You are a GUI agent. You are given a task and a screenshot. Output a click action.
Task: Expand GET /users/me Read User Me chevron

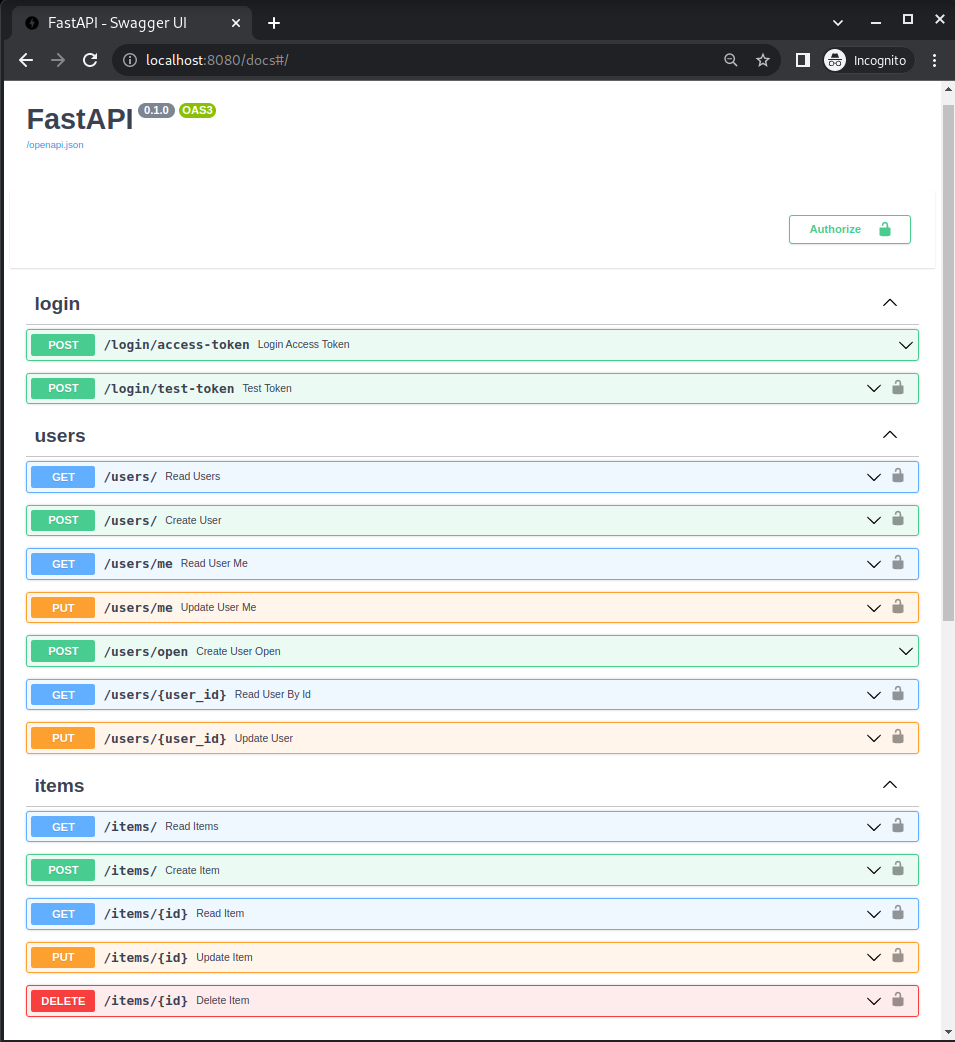(x=874, y=564)
